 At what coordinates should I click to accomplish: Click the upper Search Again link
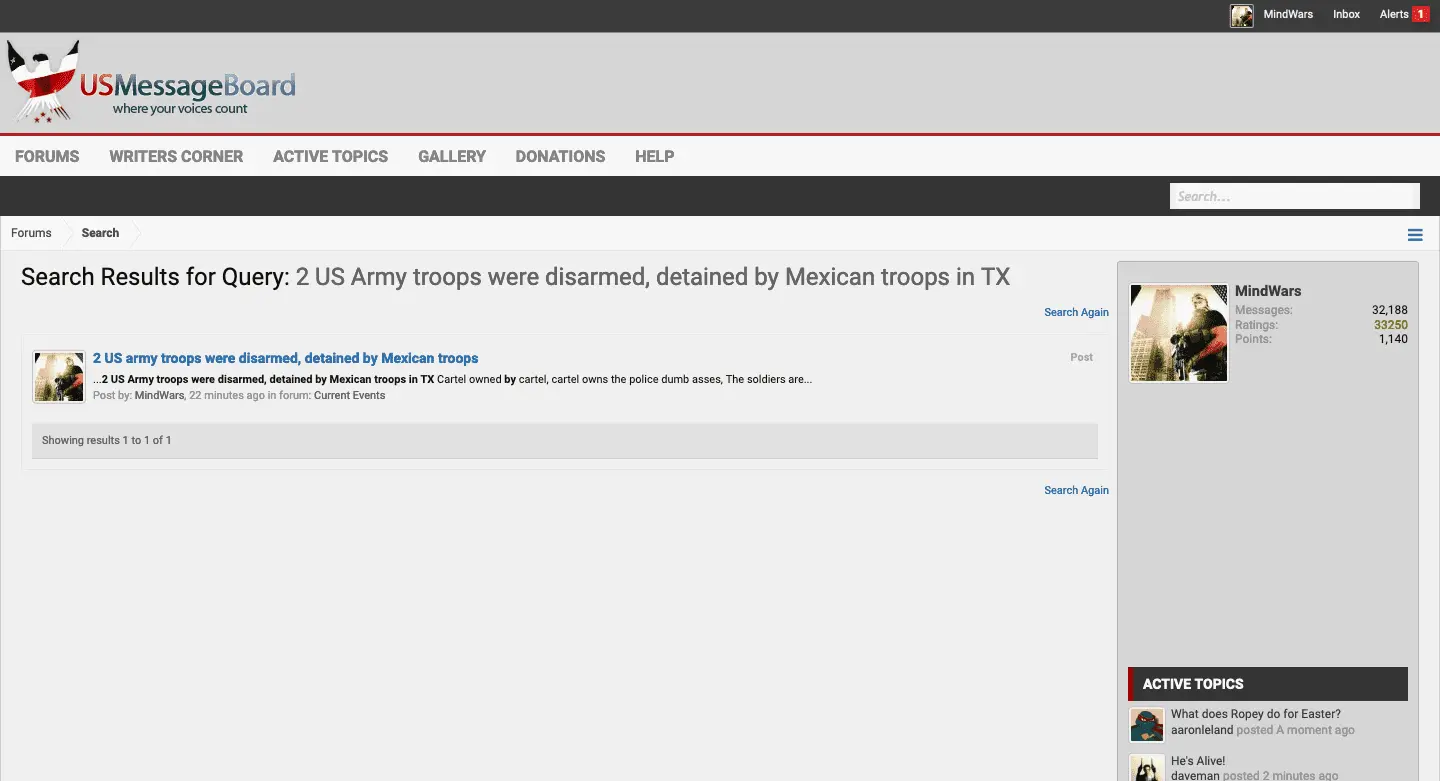pos(1076,312)
